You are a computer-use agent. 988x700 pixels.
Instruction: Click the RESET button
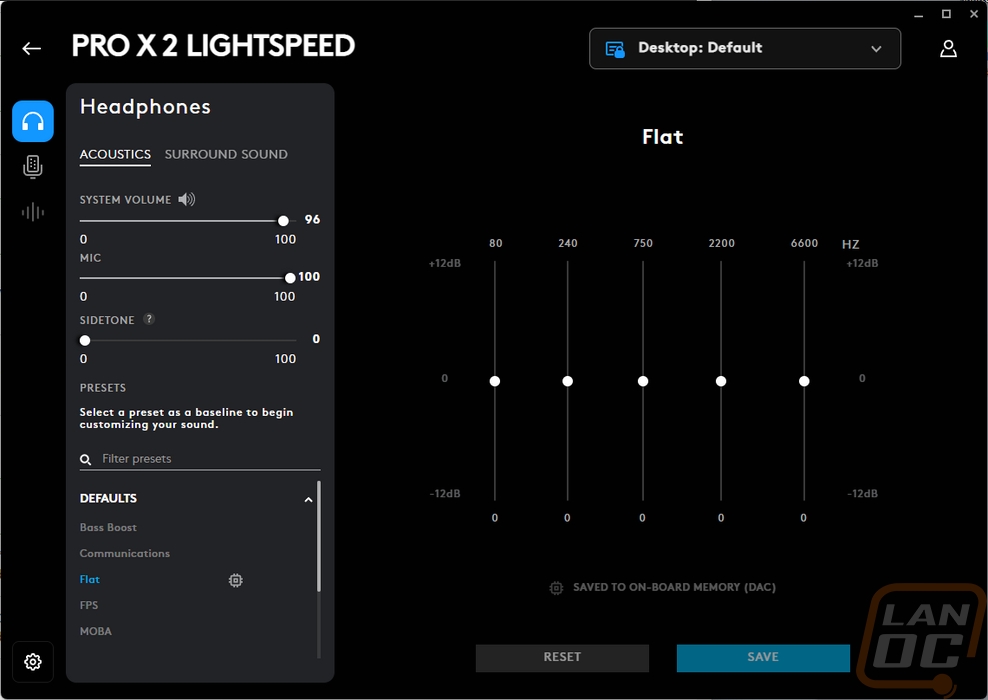(562, 657)
